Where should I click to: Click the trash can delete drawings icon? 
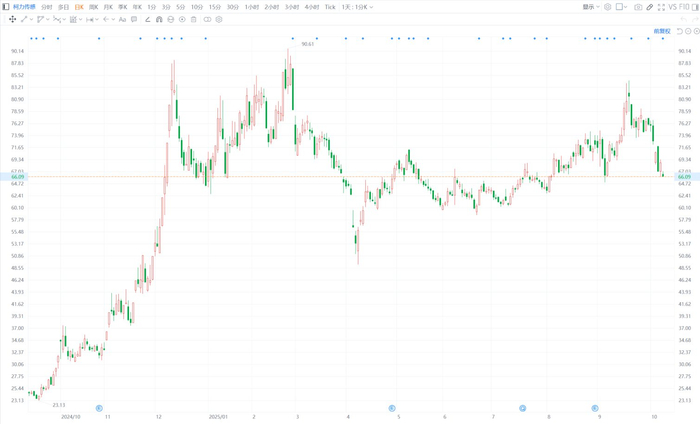coord(193,19)
